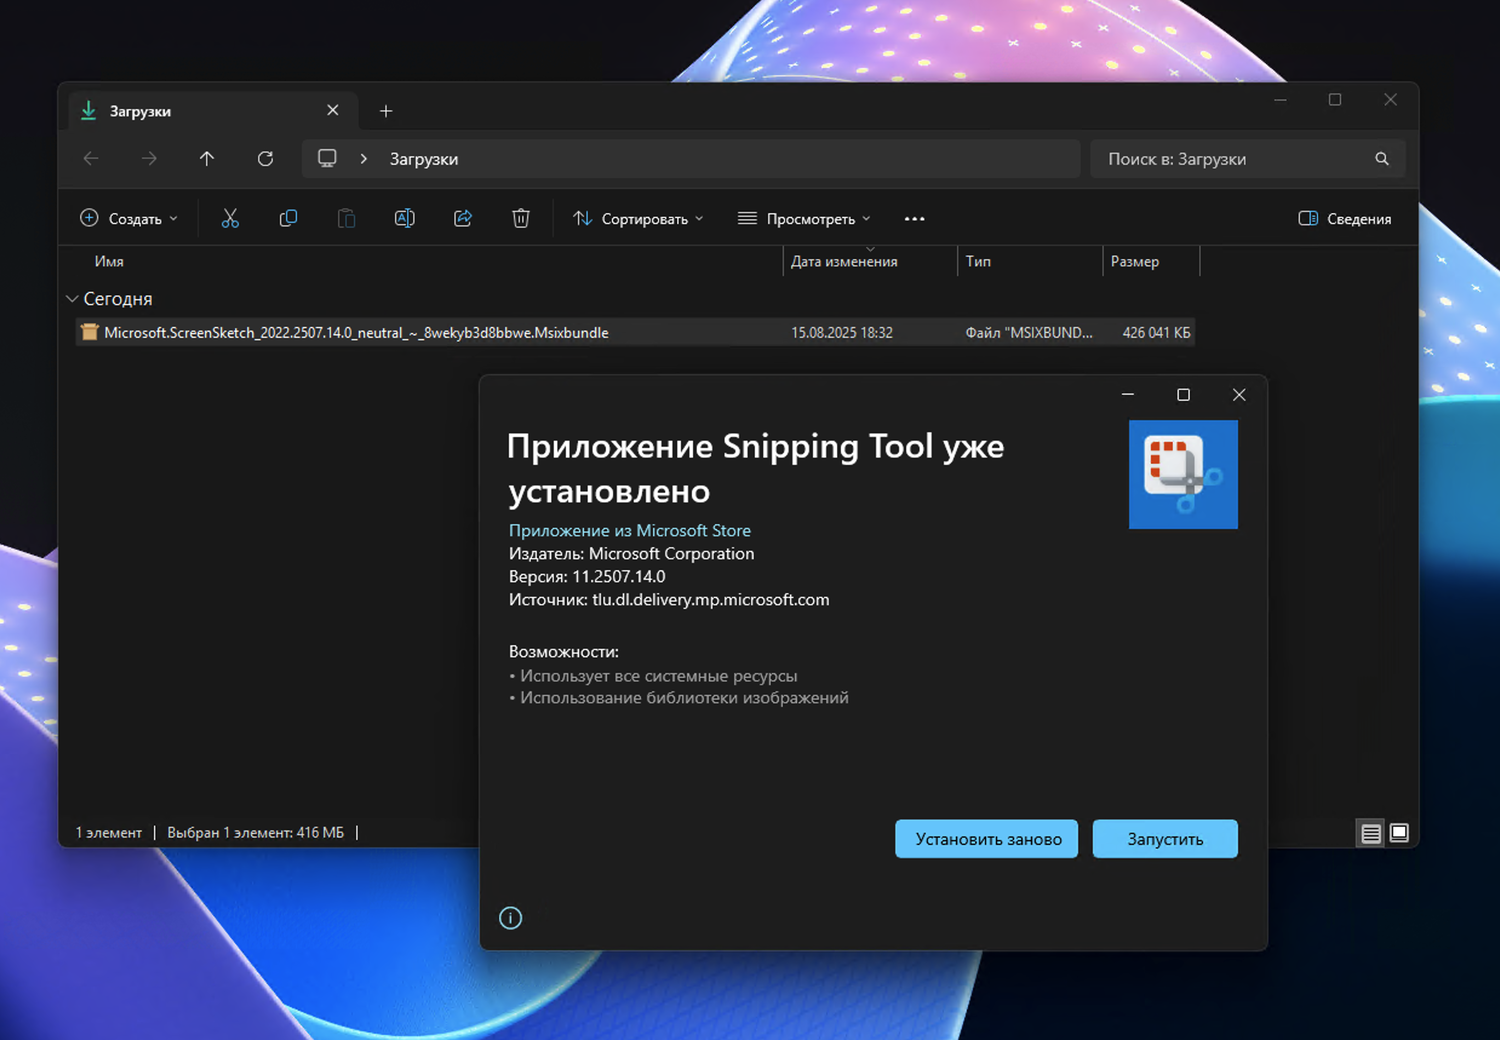Go up one folder level
Viewport: 1500px width, 1040px height.
(207, 159)
